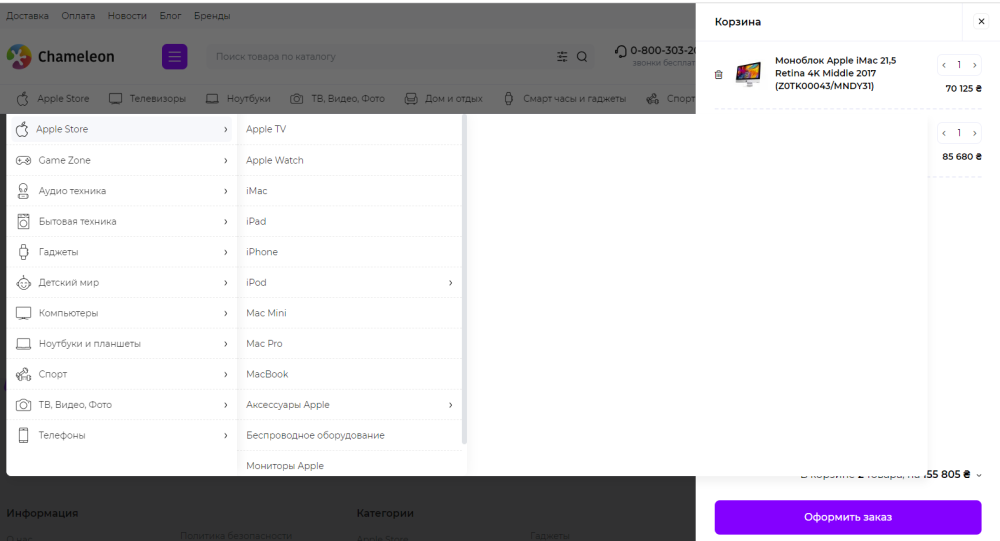Expand Аудио техника submenu chevron
Viewport: 1000px width, 541px height.
point(226,191)
